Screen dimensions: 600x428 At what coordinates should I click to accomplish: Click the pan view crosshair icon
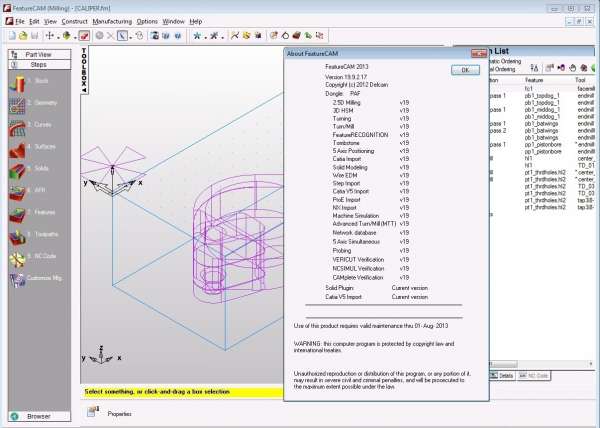tap(49, 36)
